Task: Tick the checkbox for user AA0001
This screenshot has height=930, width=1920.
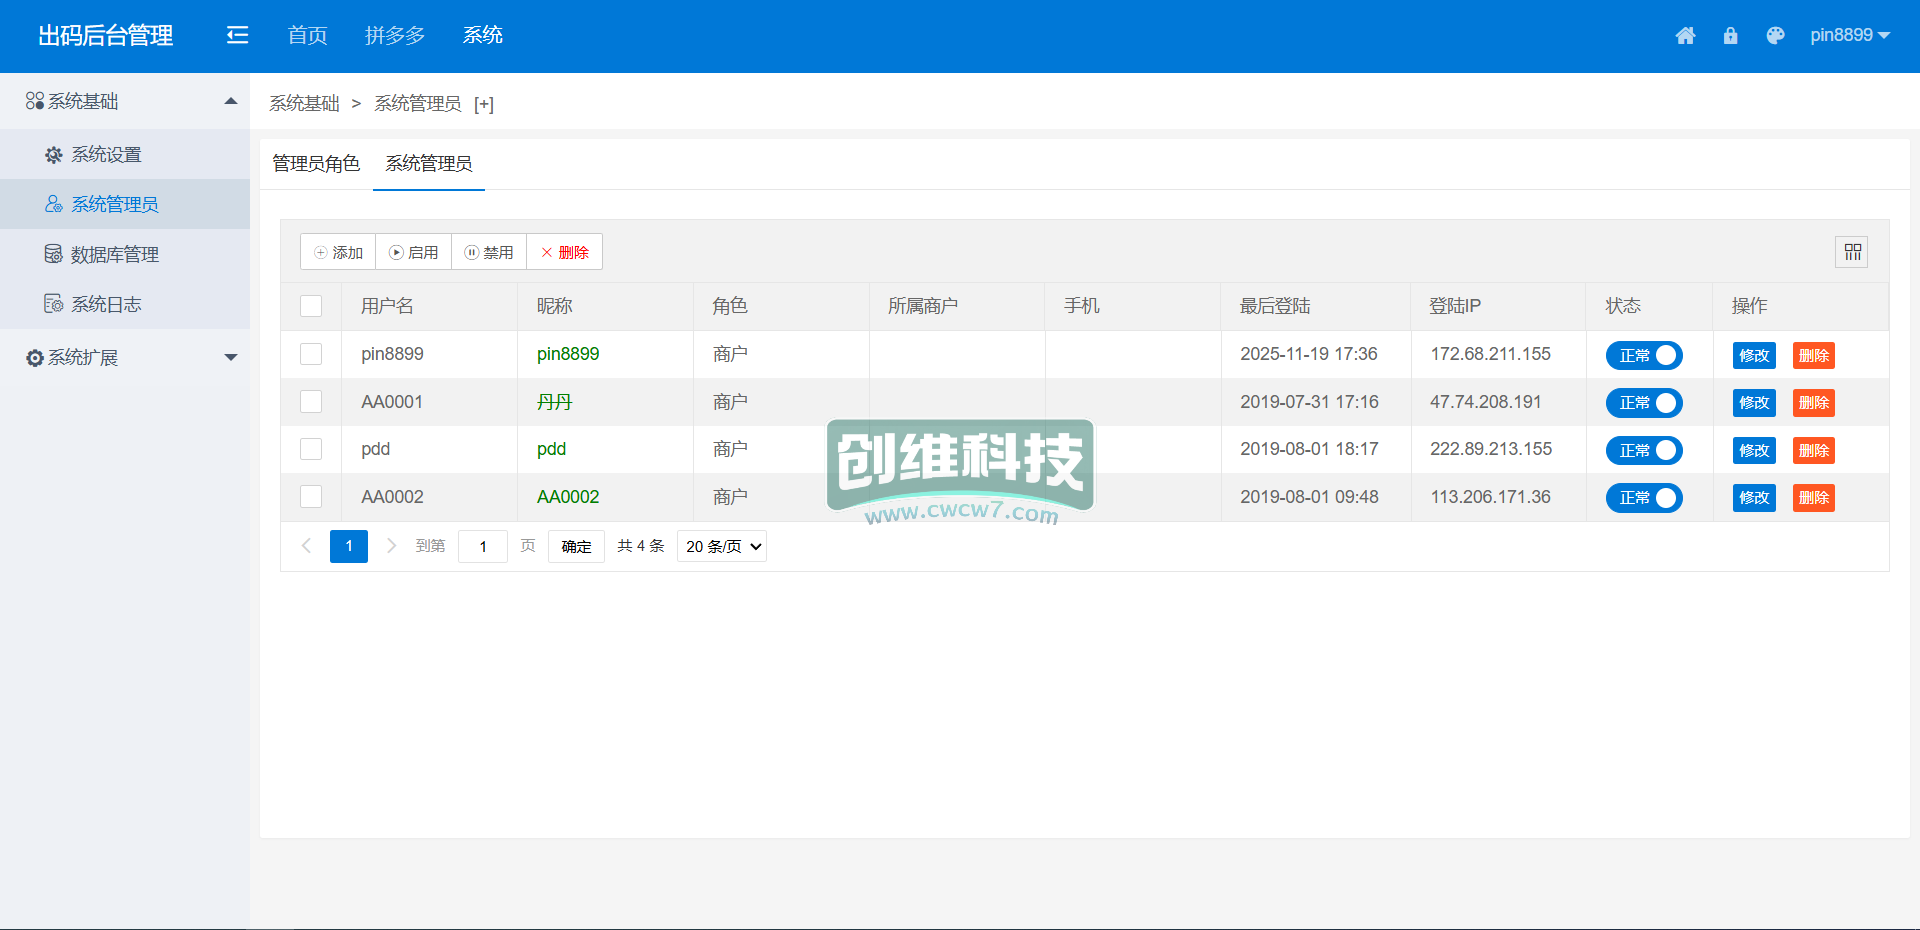Action: point(311,402)
